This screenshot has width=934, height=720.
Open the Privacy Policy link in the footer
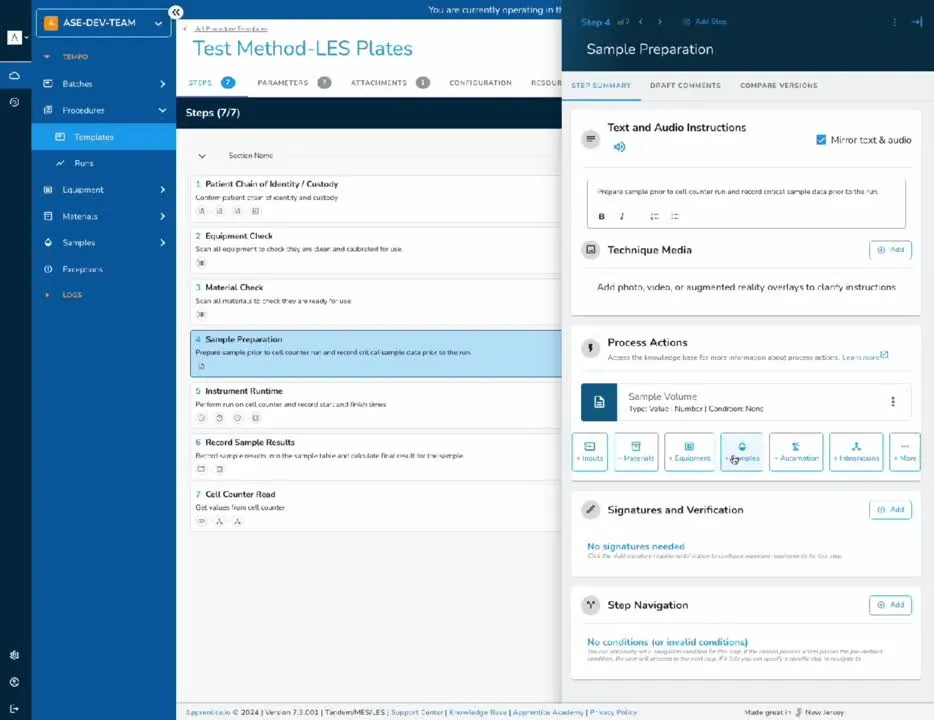(613, 712)
